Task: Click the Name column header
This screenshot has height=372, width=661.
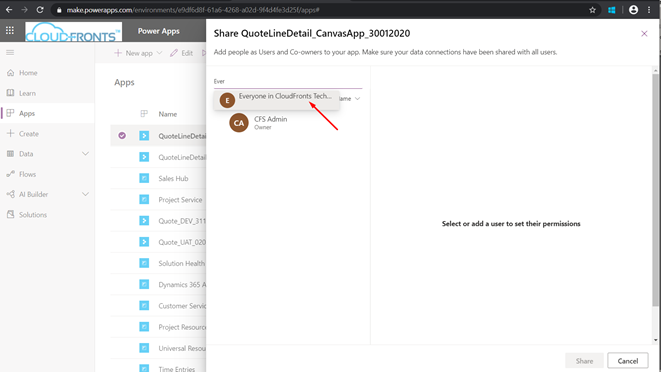Action: [168, 114]
